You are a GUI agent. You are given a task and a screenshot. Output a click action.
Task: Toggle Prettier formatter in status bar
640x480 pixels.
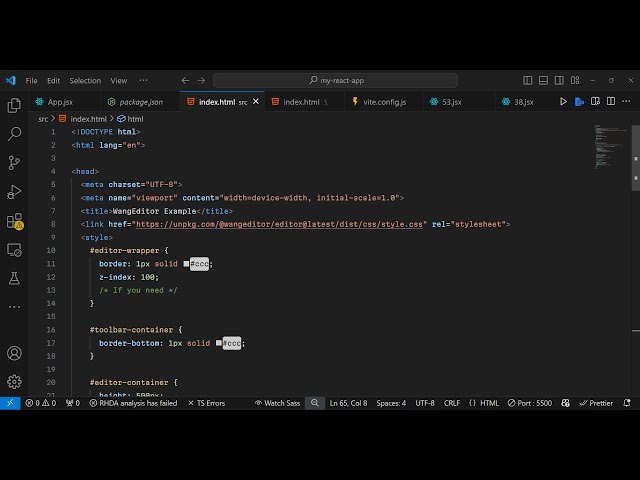click(596, 403)
